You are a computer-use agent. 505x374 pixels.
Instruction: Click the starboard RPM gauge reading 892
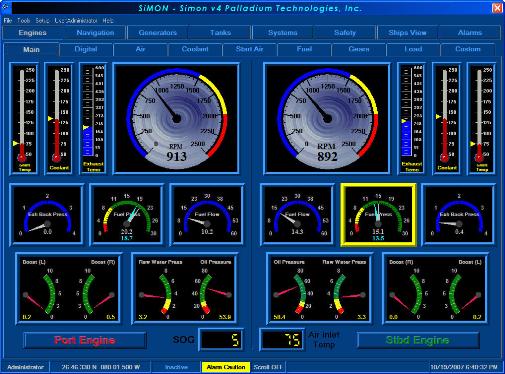tap(327, 118)
